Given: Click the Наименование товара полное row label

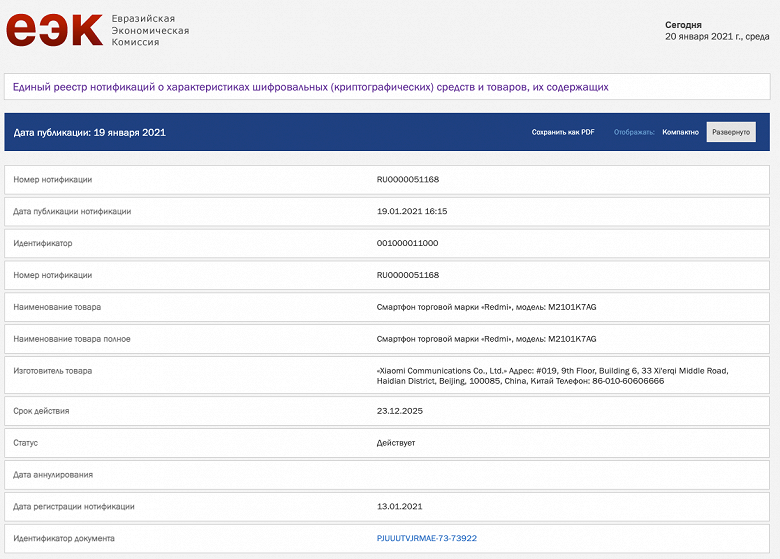Looking at the screenshot, I should point(72,339).
